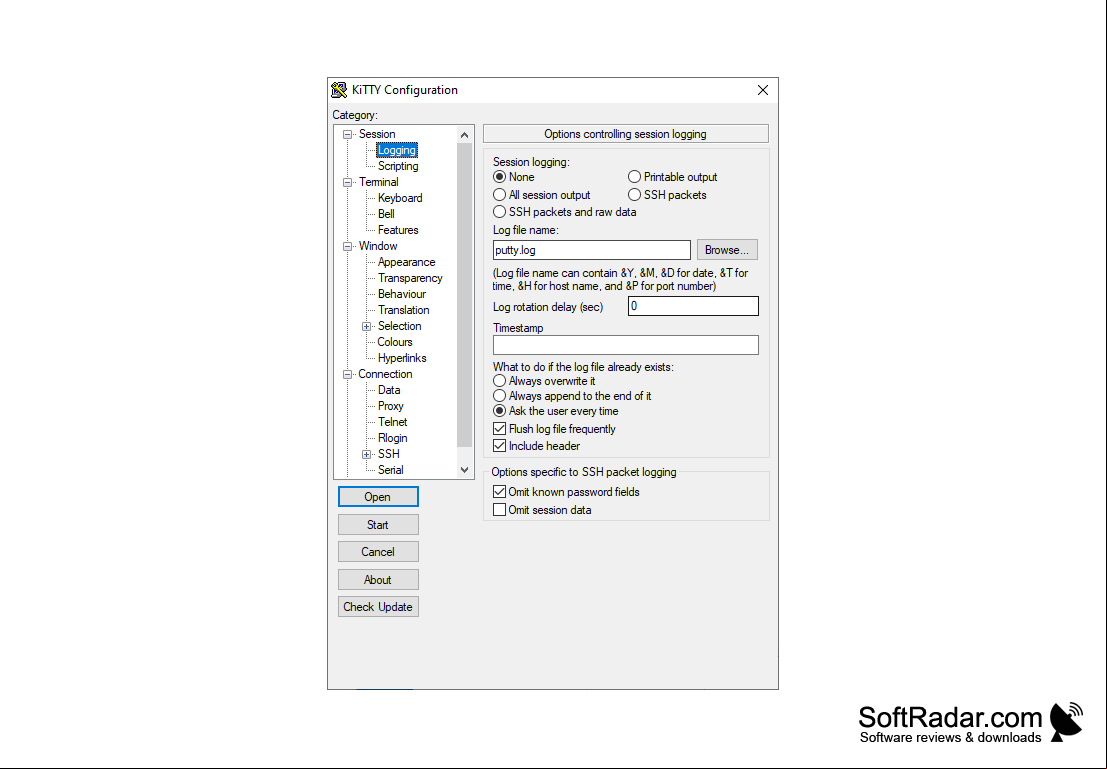Open connection Data settings
Image resolution: width=1107 pixels, height=769 pixels.
pos(389,390)
